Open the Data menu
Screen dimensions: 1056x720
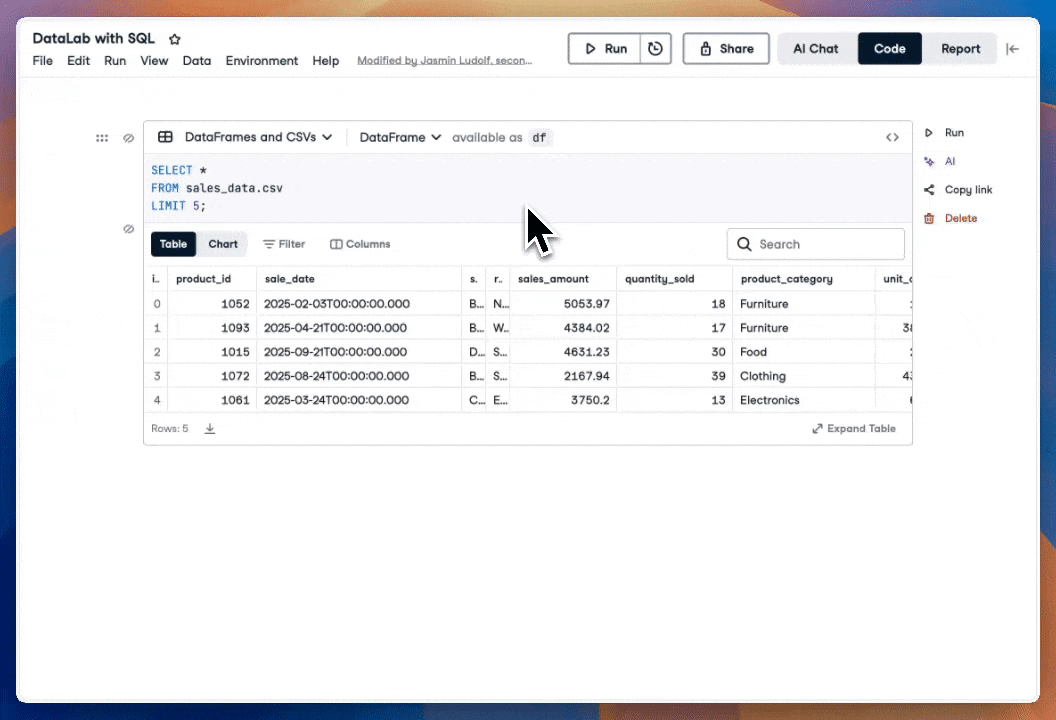point(197,61)
